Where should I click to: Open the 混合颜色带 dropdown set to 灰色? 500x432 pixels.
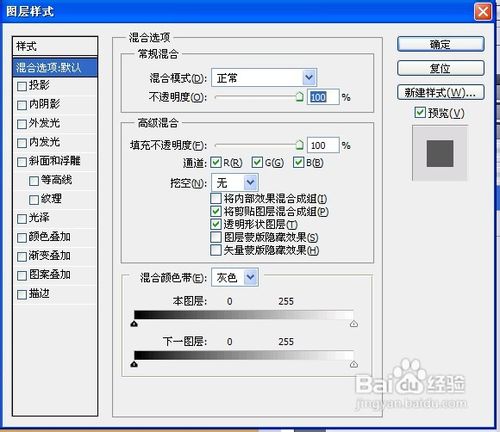tap(235, 277)
